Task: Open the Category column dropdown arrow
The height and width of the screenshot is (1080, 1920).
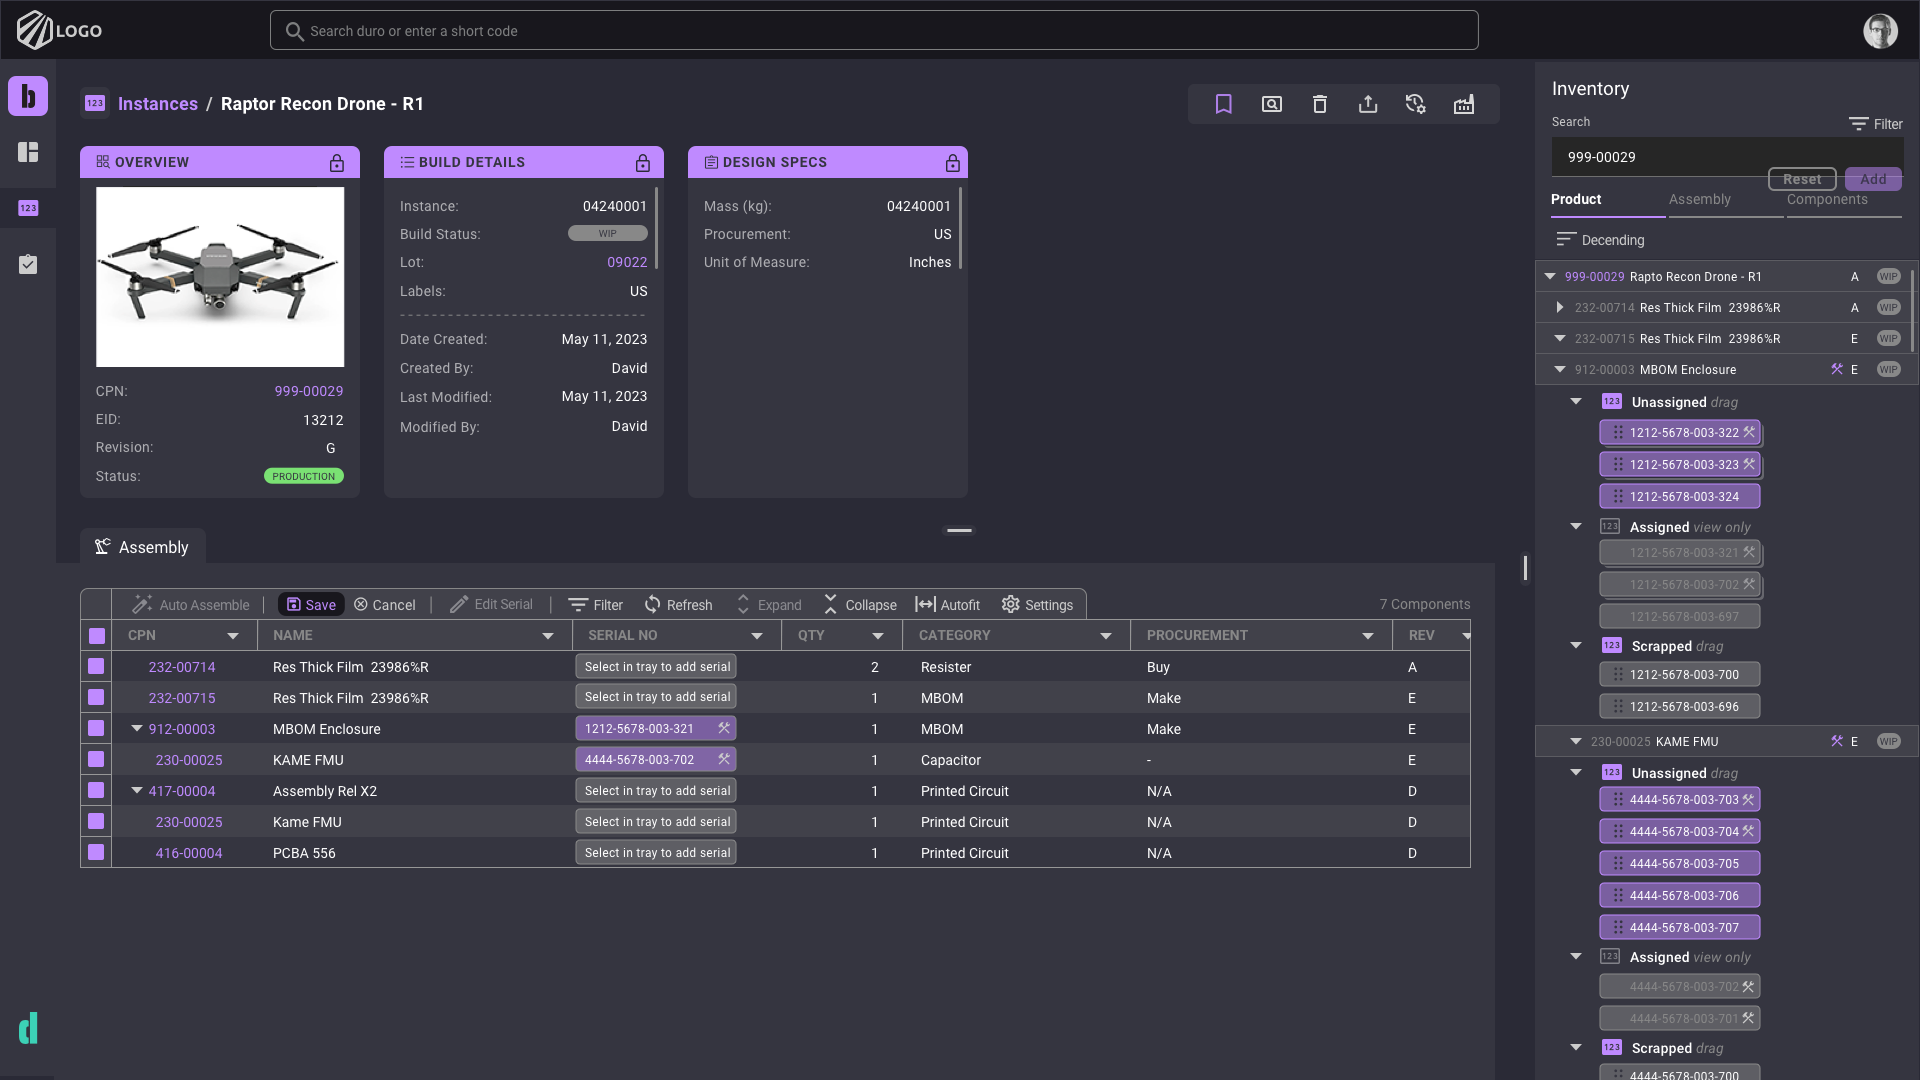Action: [x=1106, y=636]
